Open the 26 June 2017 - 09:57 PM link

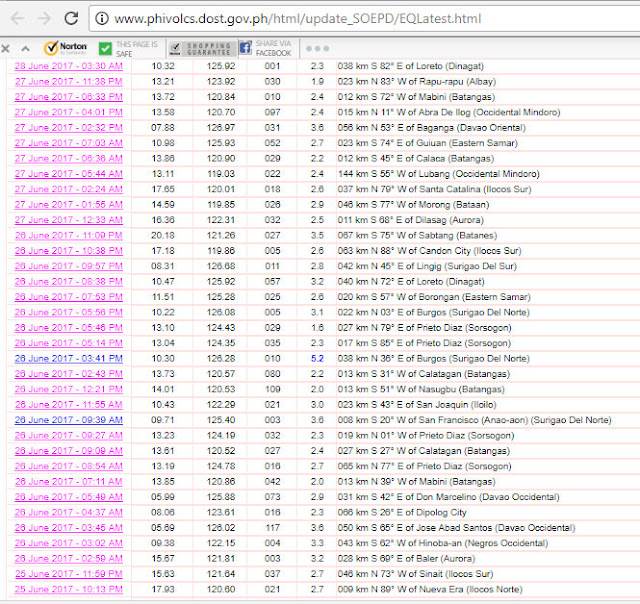pyautogui.click(x=69, y=266)
